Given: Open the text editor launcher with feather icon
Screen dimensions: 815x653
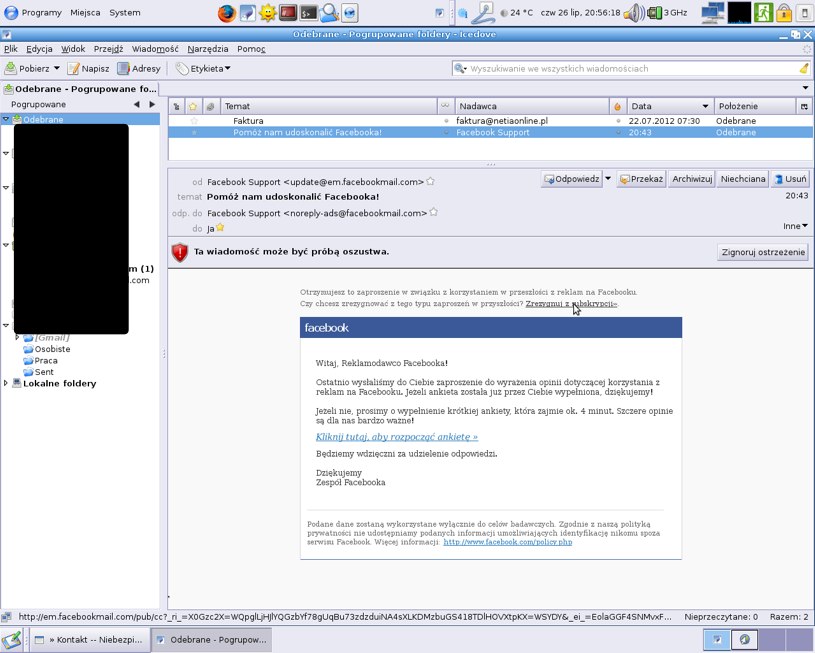Looking at the screenshot, I should click(247, 12).
